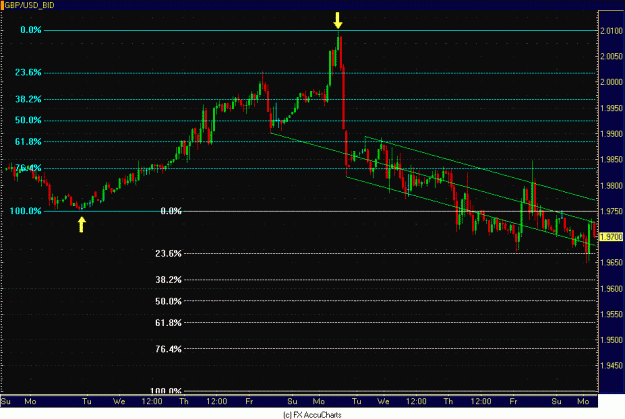Screen dimensions: 625x419
Task: Click the 1.9900 price axis label
Action: click(611, 134)
